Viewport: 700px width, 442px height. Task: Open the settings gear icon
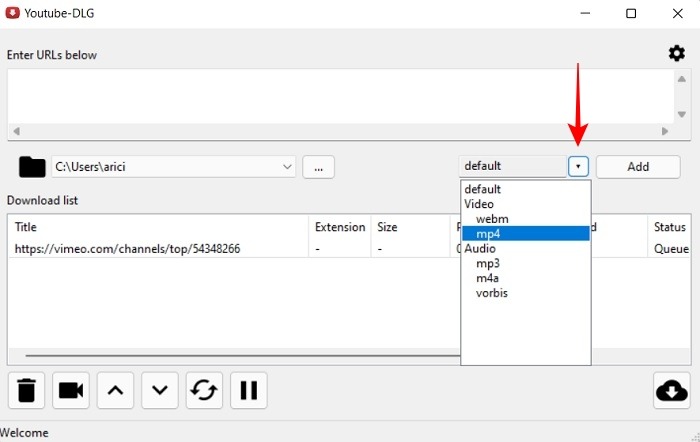(x=676, y=54)
